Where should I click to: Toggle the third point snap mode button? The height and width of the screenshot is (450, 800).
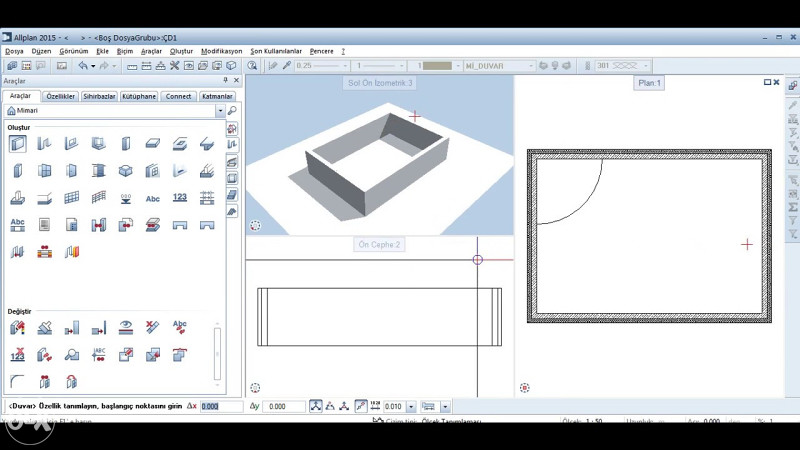tap(344, 406)
